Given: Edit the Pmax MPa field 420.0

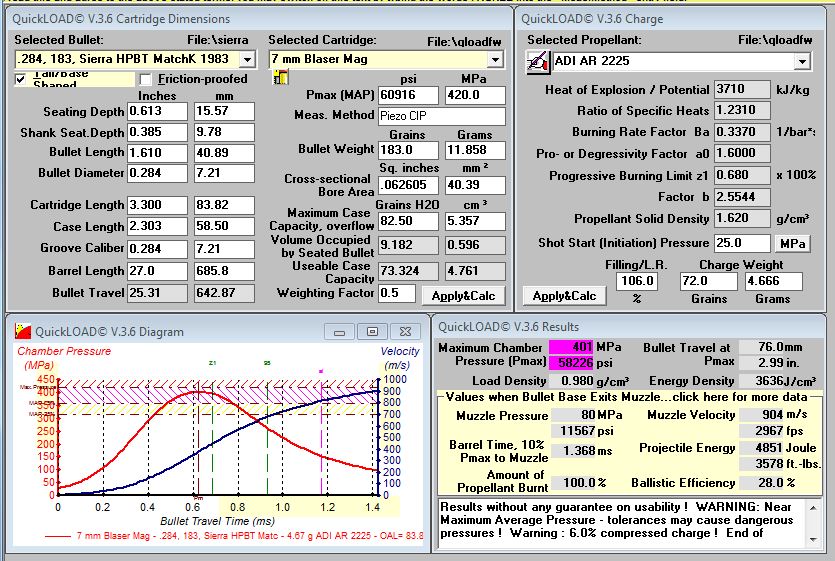Looking at the screenshot, I should click(475, 95).
